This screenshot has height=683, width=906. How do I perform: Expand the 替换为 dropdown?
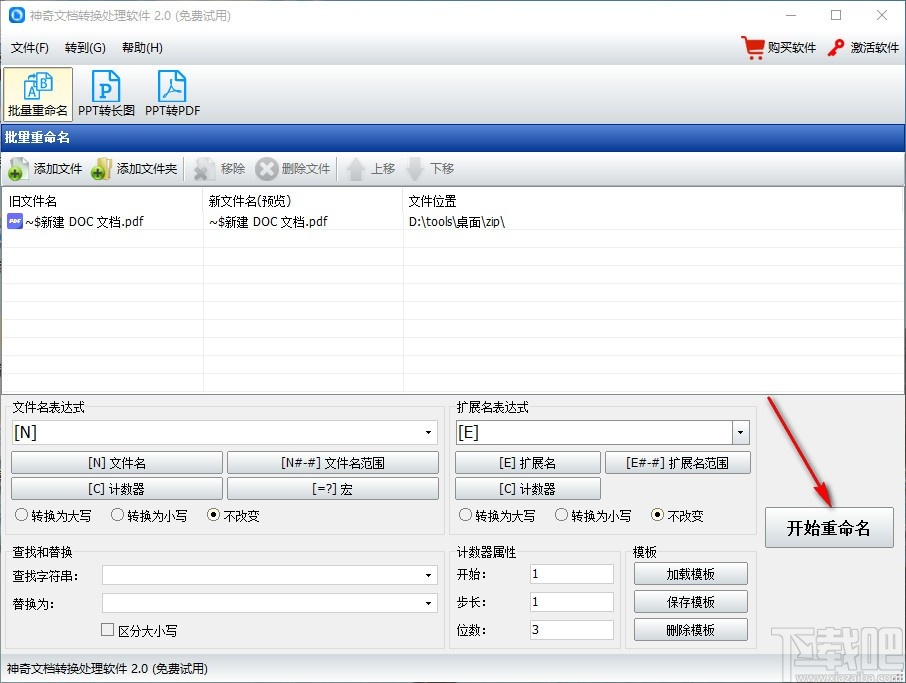(428, 603)
